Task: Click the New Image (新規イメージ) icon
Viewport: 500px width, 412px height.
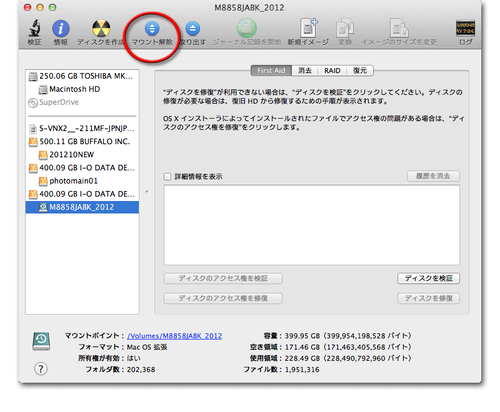Action: tap(308, 28)
